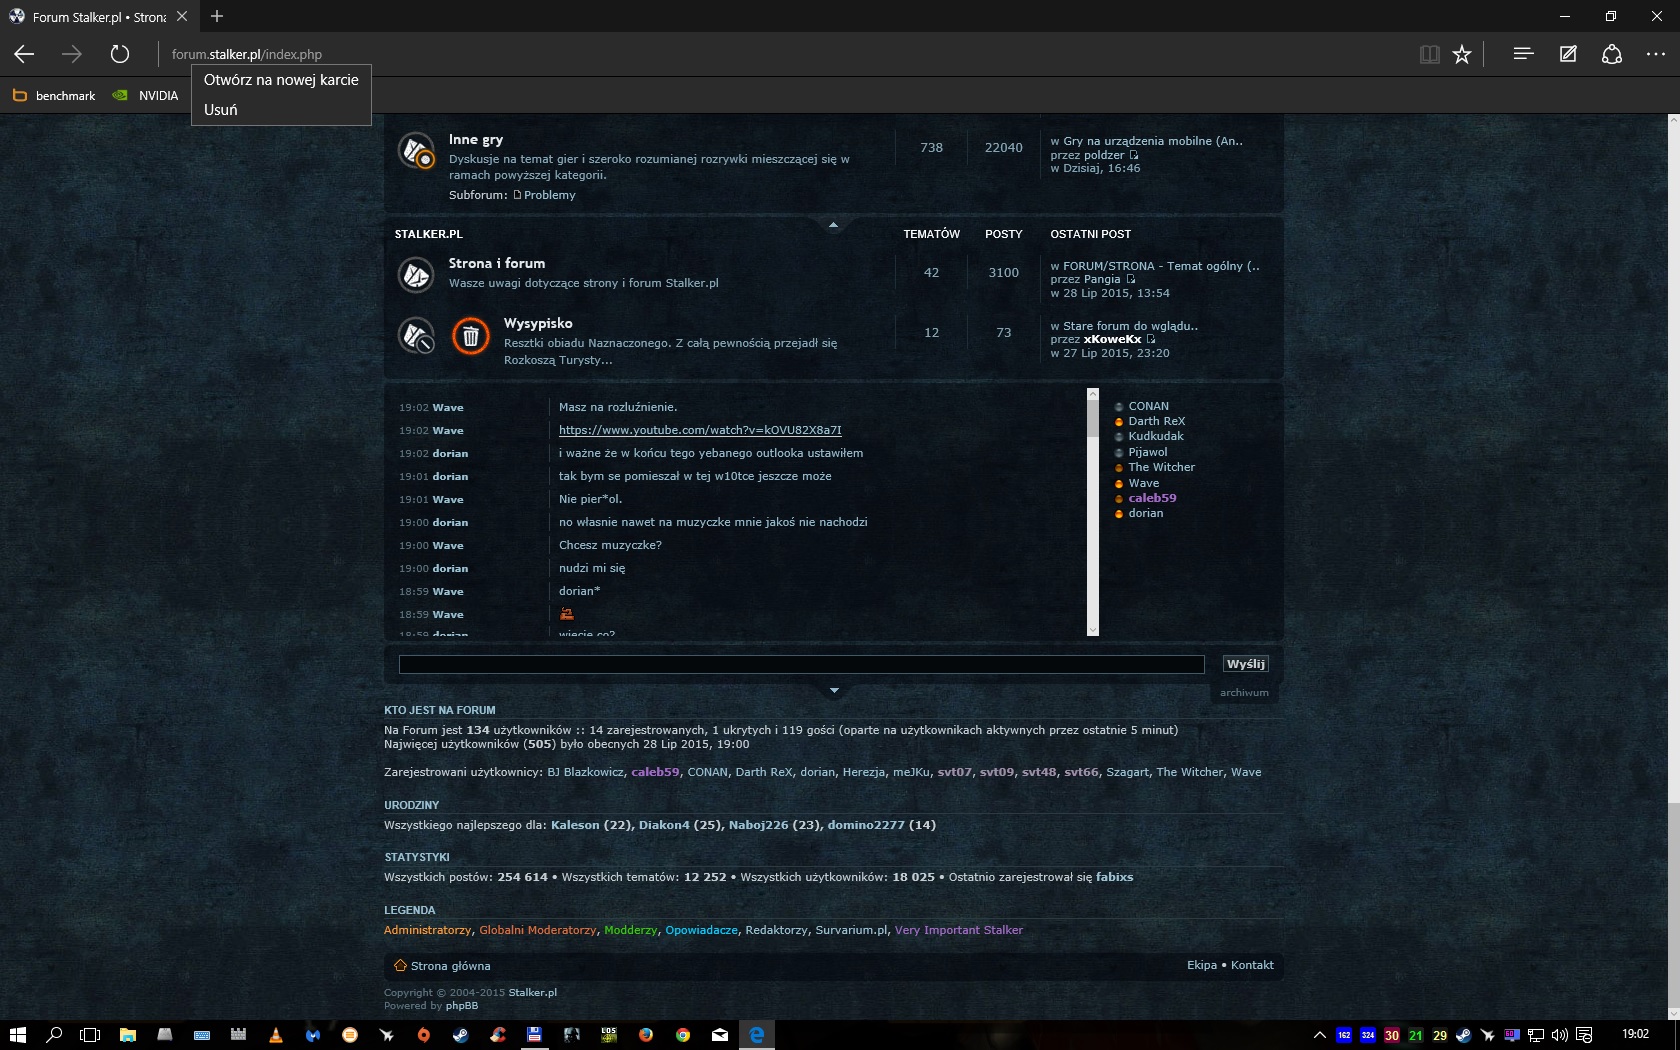Open the Kontakt footer link
Viewport: 1680px width, 1050px height.
(x=1252, y=965)
